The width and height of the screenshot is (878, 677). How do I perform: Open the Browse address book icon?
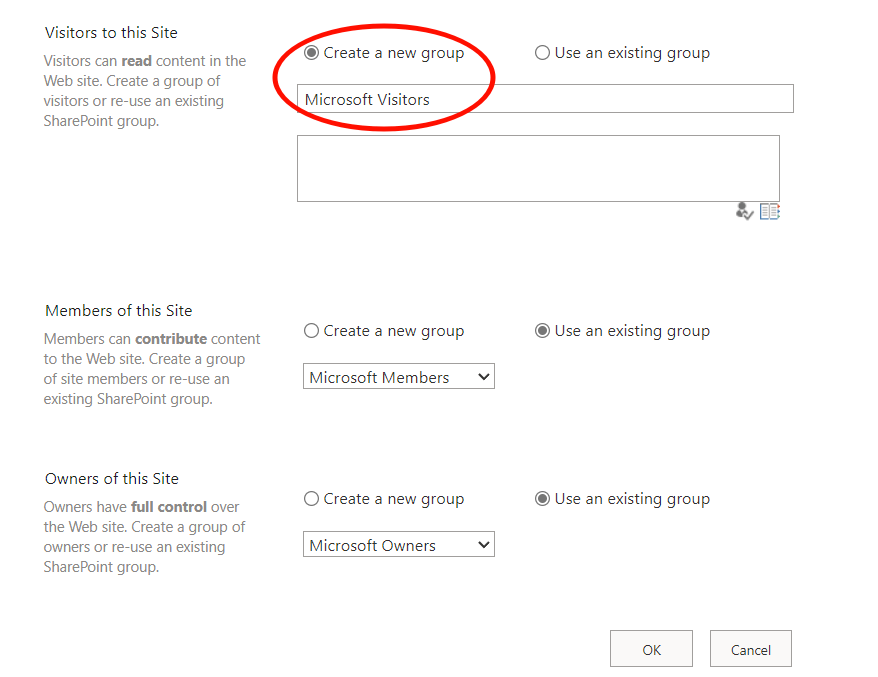pyautogui.click(x=769, y=211)
